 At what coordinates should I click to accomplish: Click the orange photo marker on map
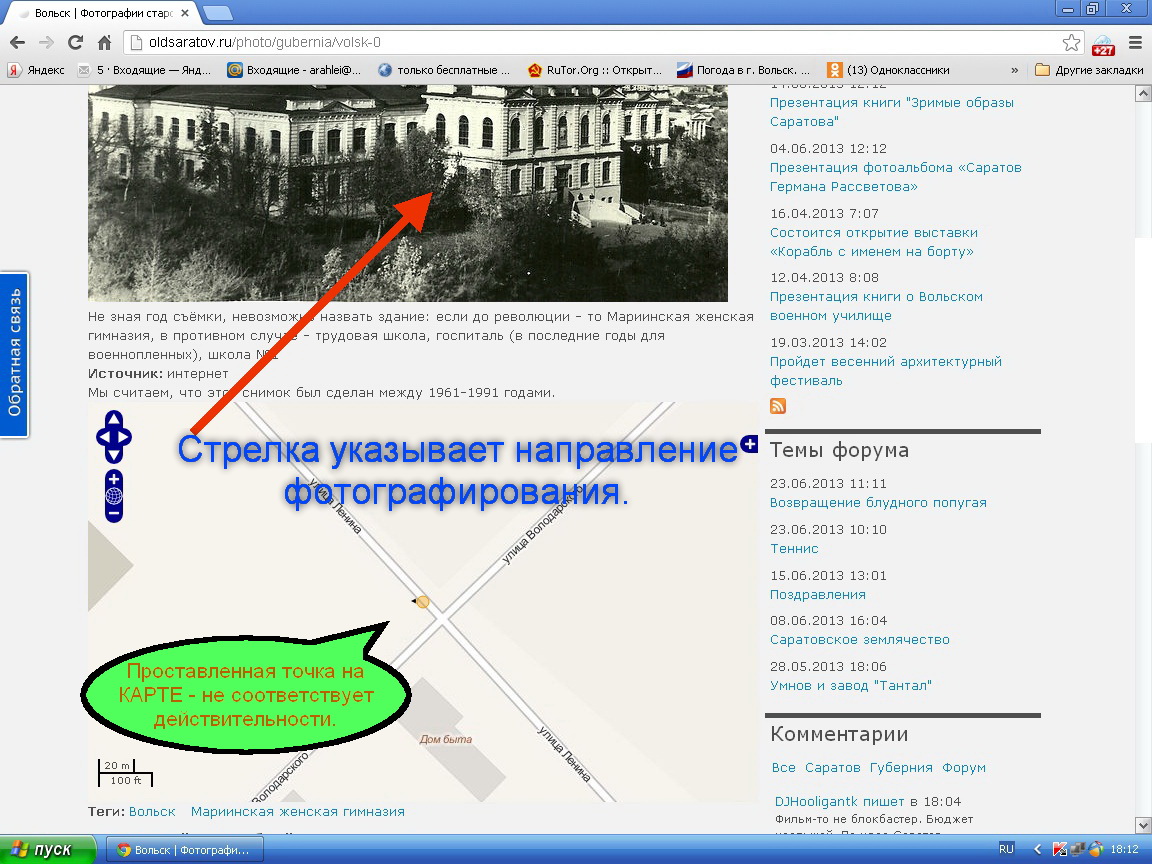[x=423, y=601]
